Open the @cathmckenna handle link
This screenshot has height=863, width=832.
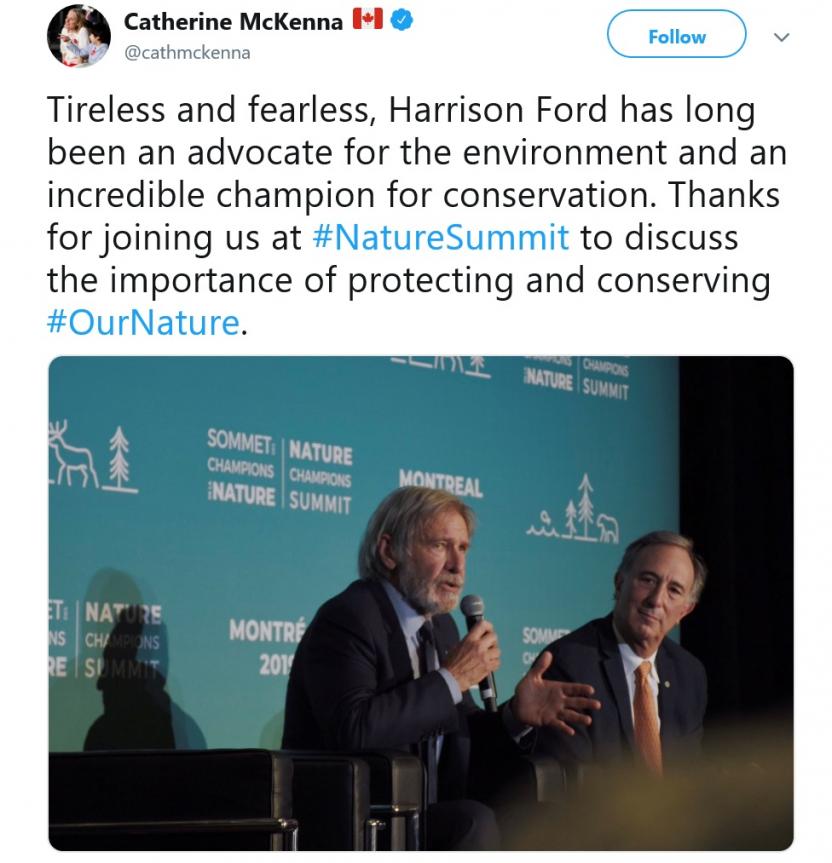pyautogui.click(x=187, y=52)
